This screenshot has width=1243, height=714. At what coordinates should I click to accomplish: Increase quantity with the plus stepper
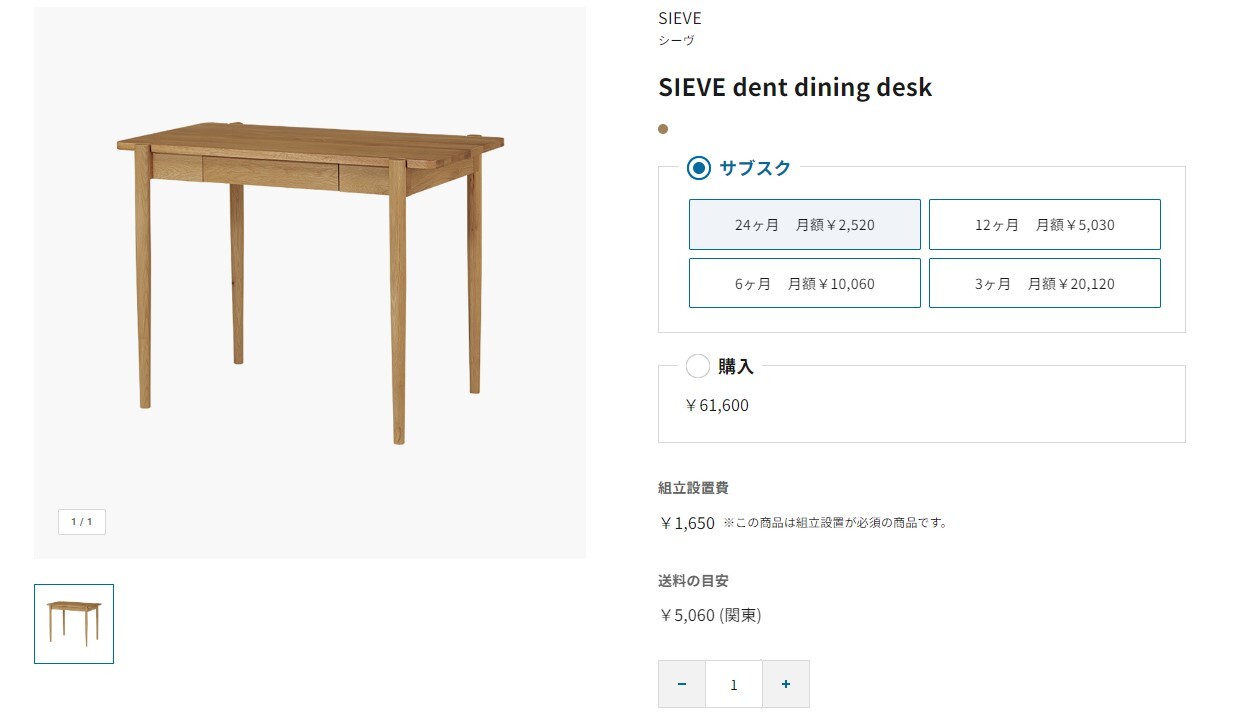click(786, 684)
